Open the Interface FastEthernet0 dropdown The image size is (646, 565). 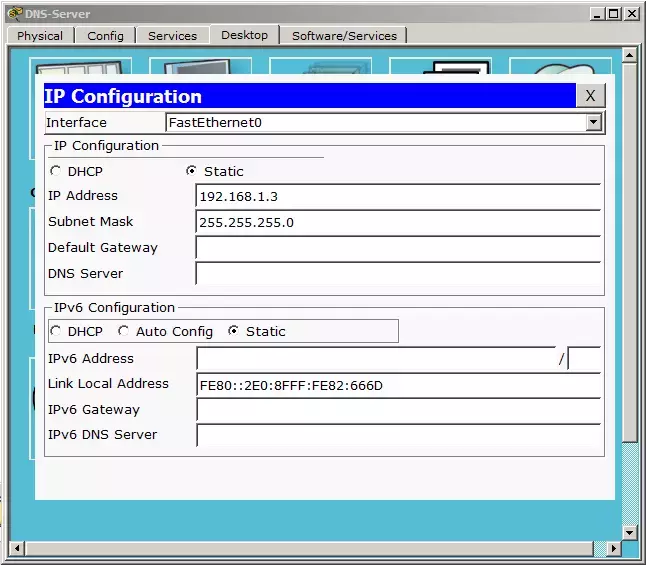[x=593, y=122]
